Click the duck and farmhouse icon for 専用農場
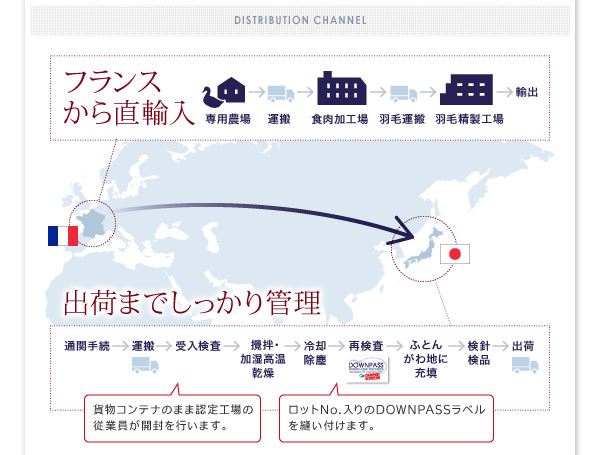This screenshot has height=455, width=600. click(x=224, y=92)
